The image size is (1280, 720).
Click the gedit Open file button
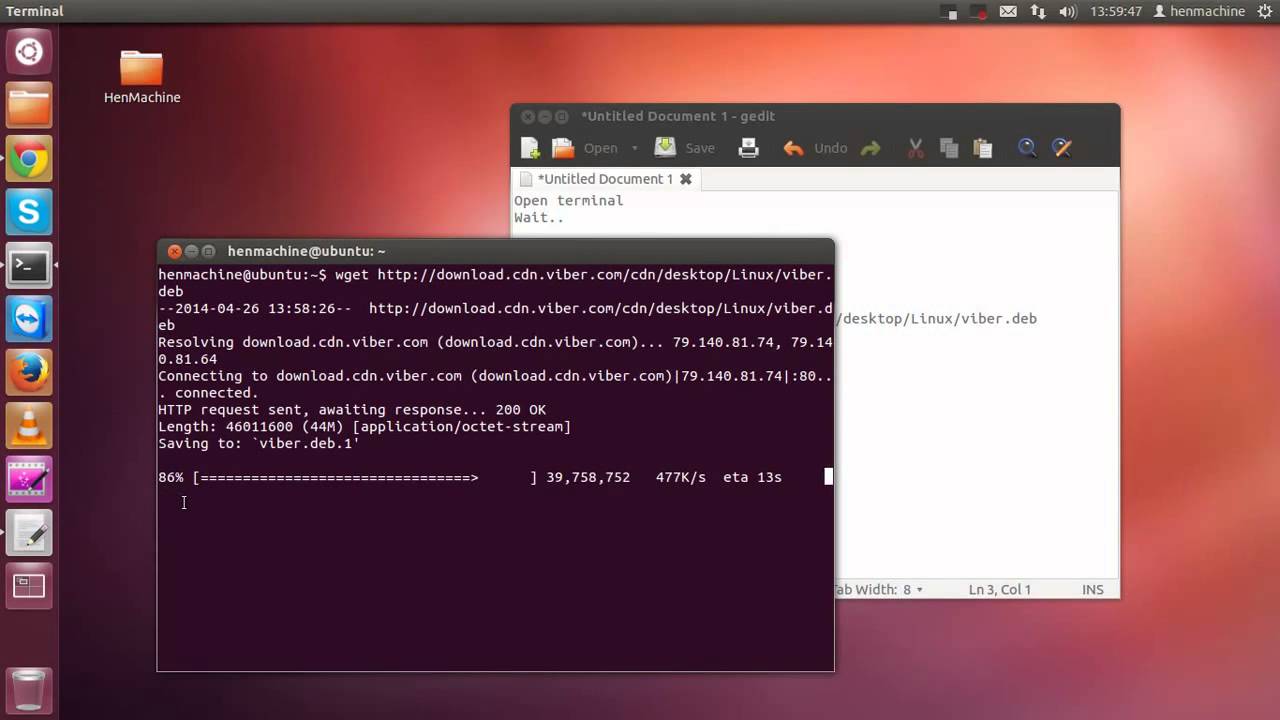pyautogui.click(x=587, y=148)
